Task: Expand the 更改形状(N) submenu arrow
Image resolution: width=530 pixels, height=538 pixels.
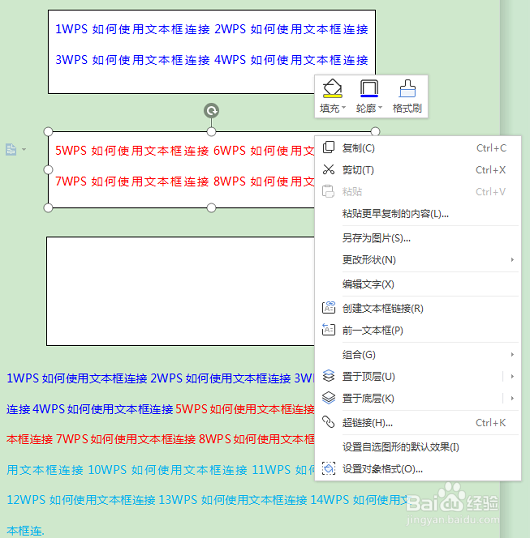Action: pyautogui.click(x=512, y=260)
